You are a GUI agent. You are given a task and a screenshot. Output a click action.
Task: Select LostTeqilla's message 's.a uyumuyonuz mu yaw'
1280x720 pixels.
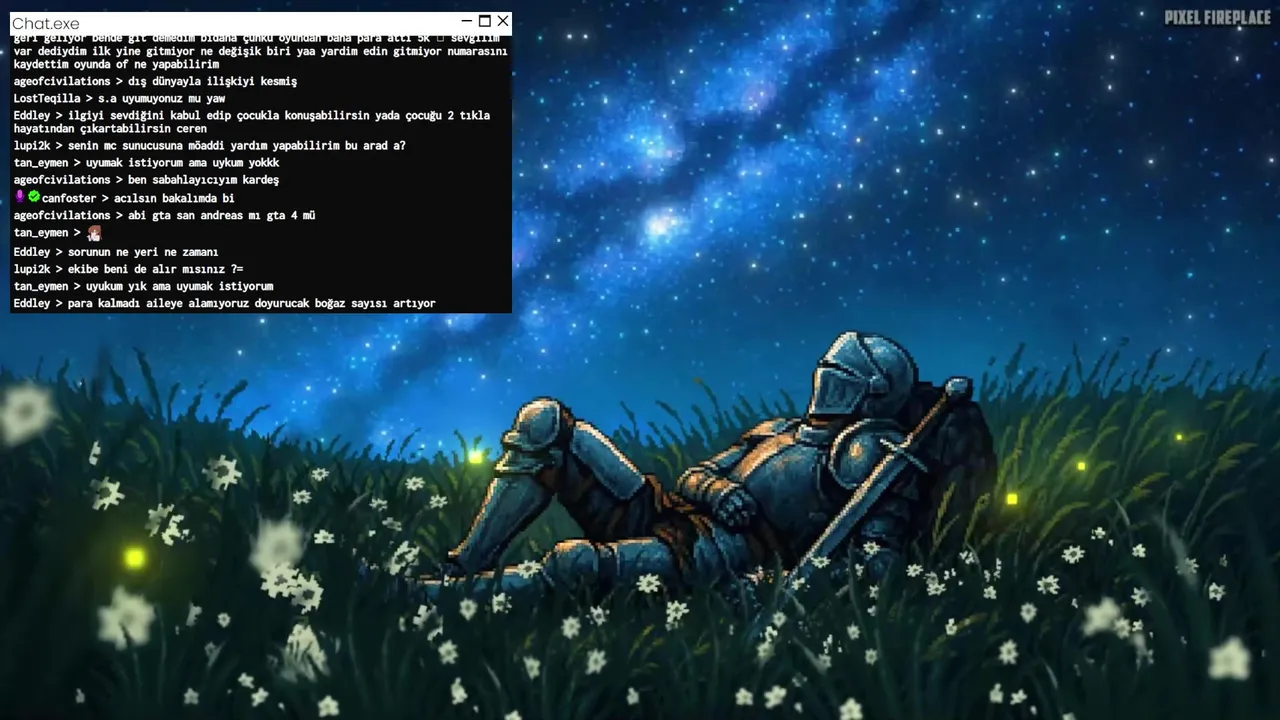pyautogui.click(x=161, y=99)
